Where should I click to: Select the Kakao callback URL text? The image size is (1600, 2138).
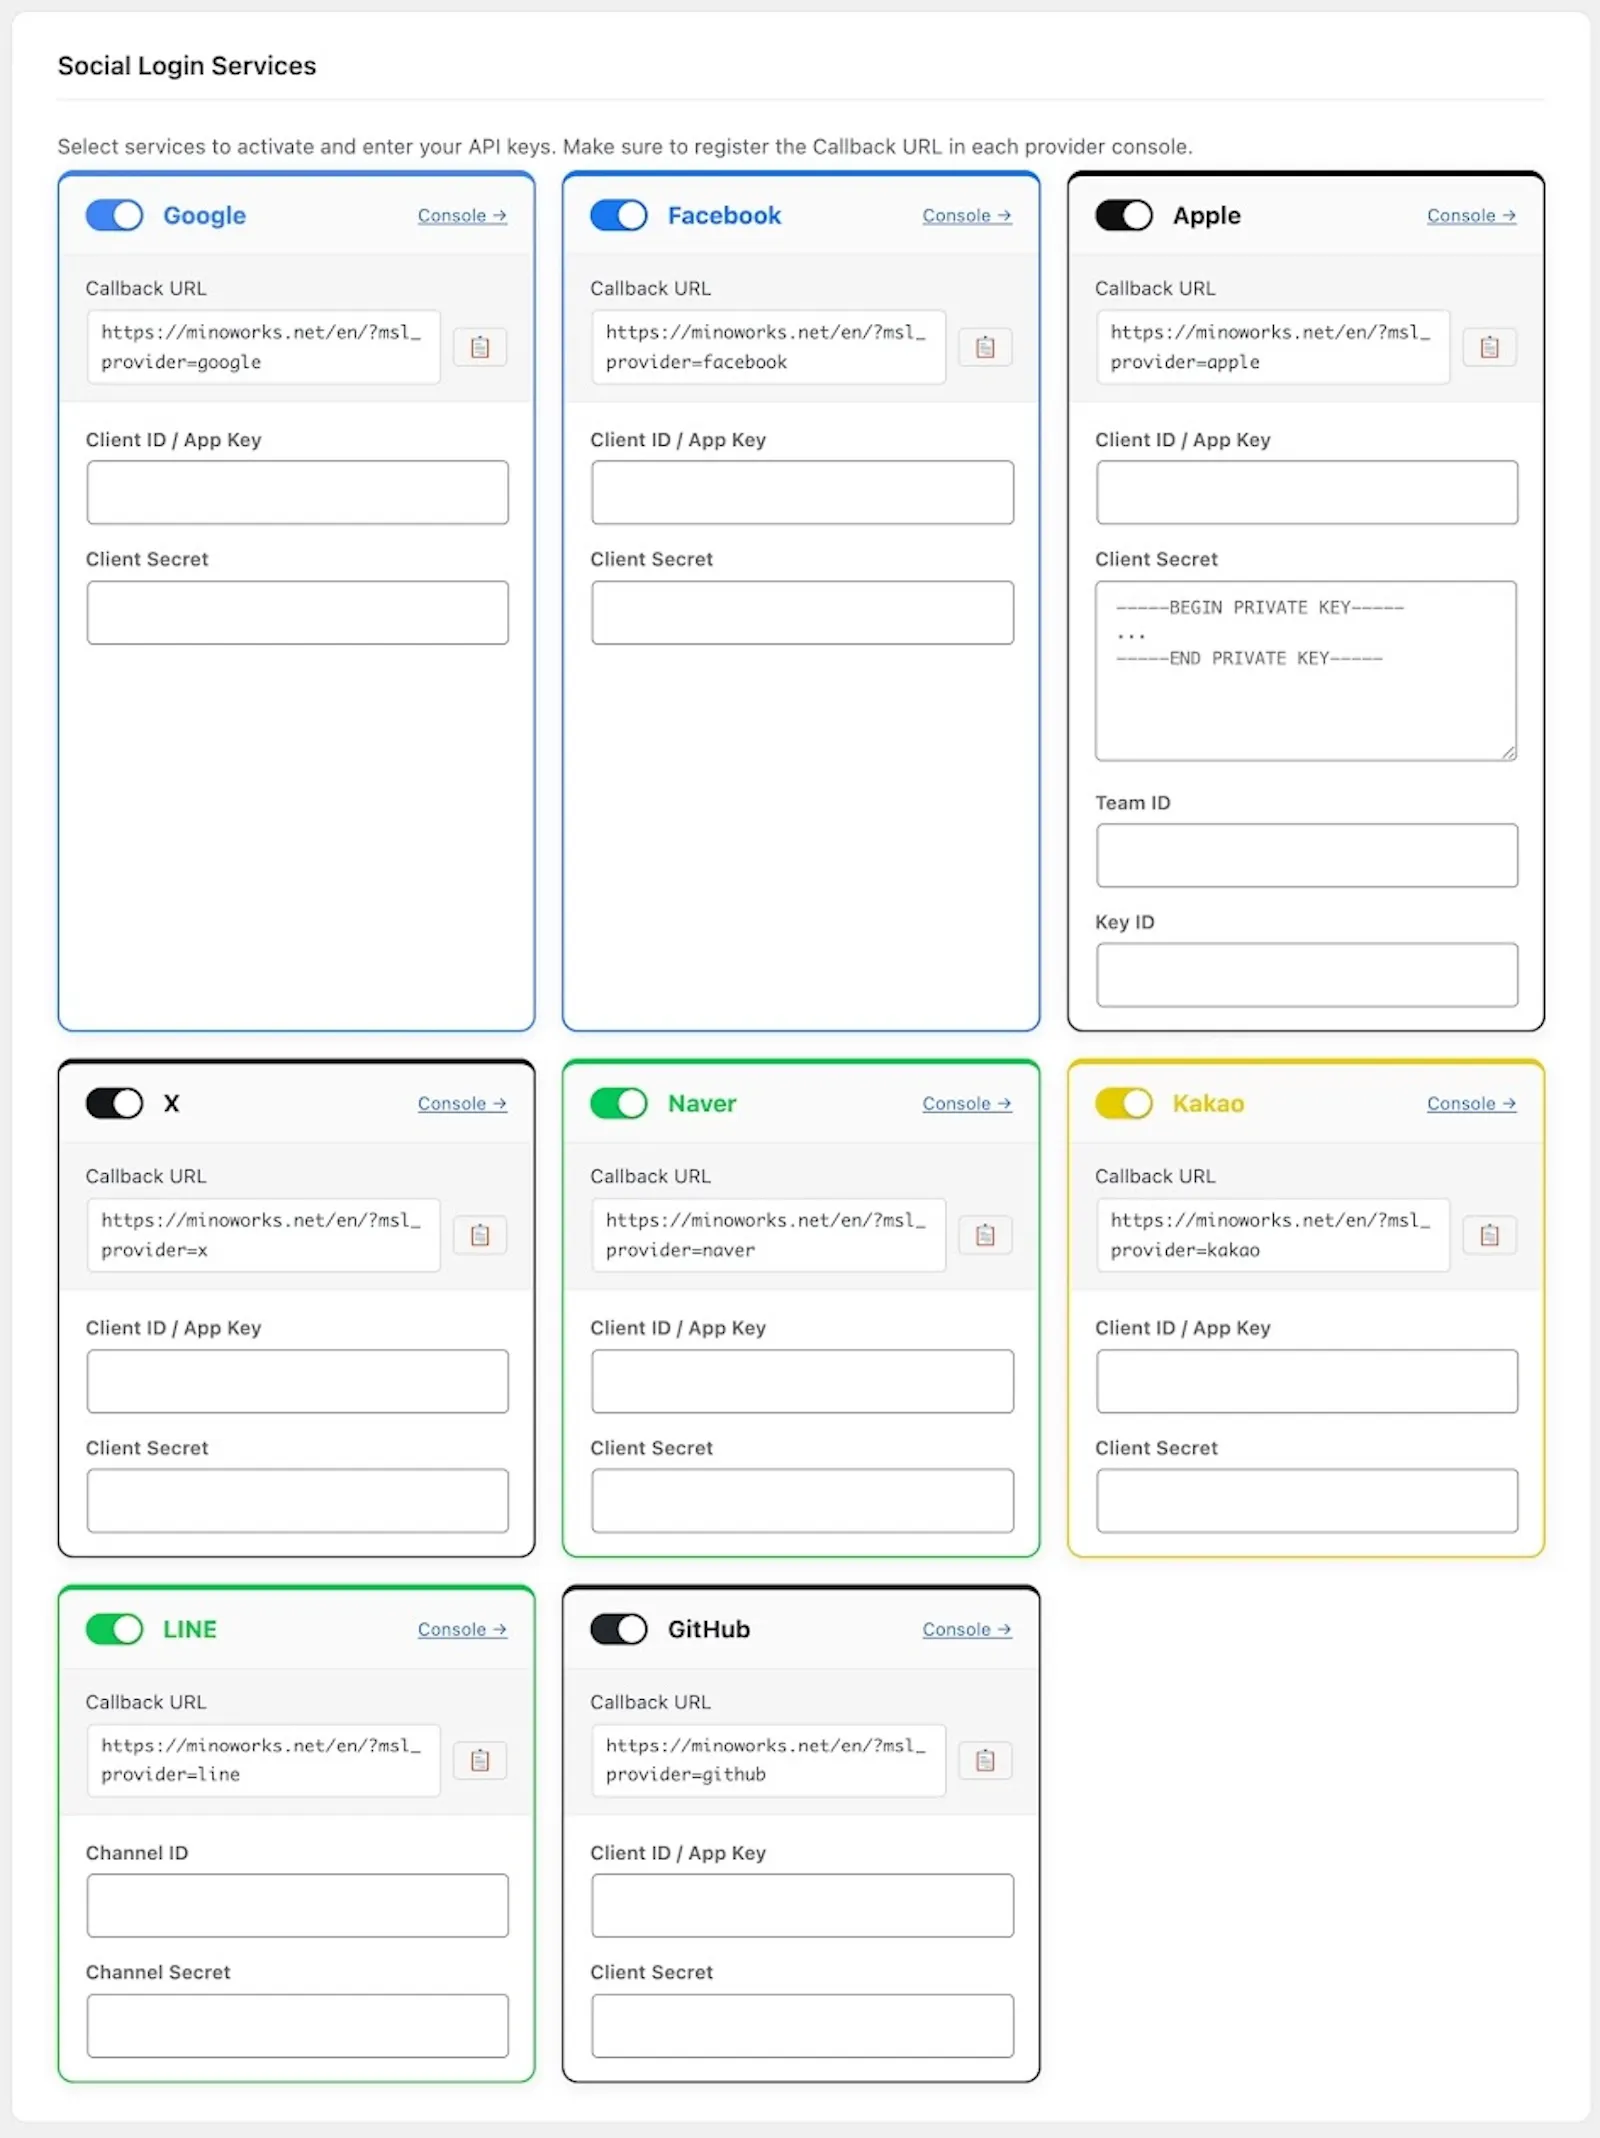point(1273,1235)
